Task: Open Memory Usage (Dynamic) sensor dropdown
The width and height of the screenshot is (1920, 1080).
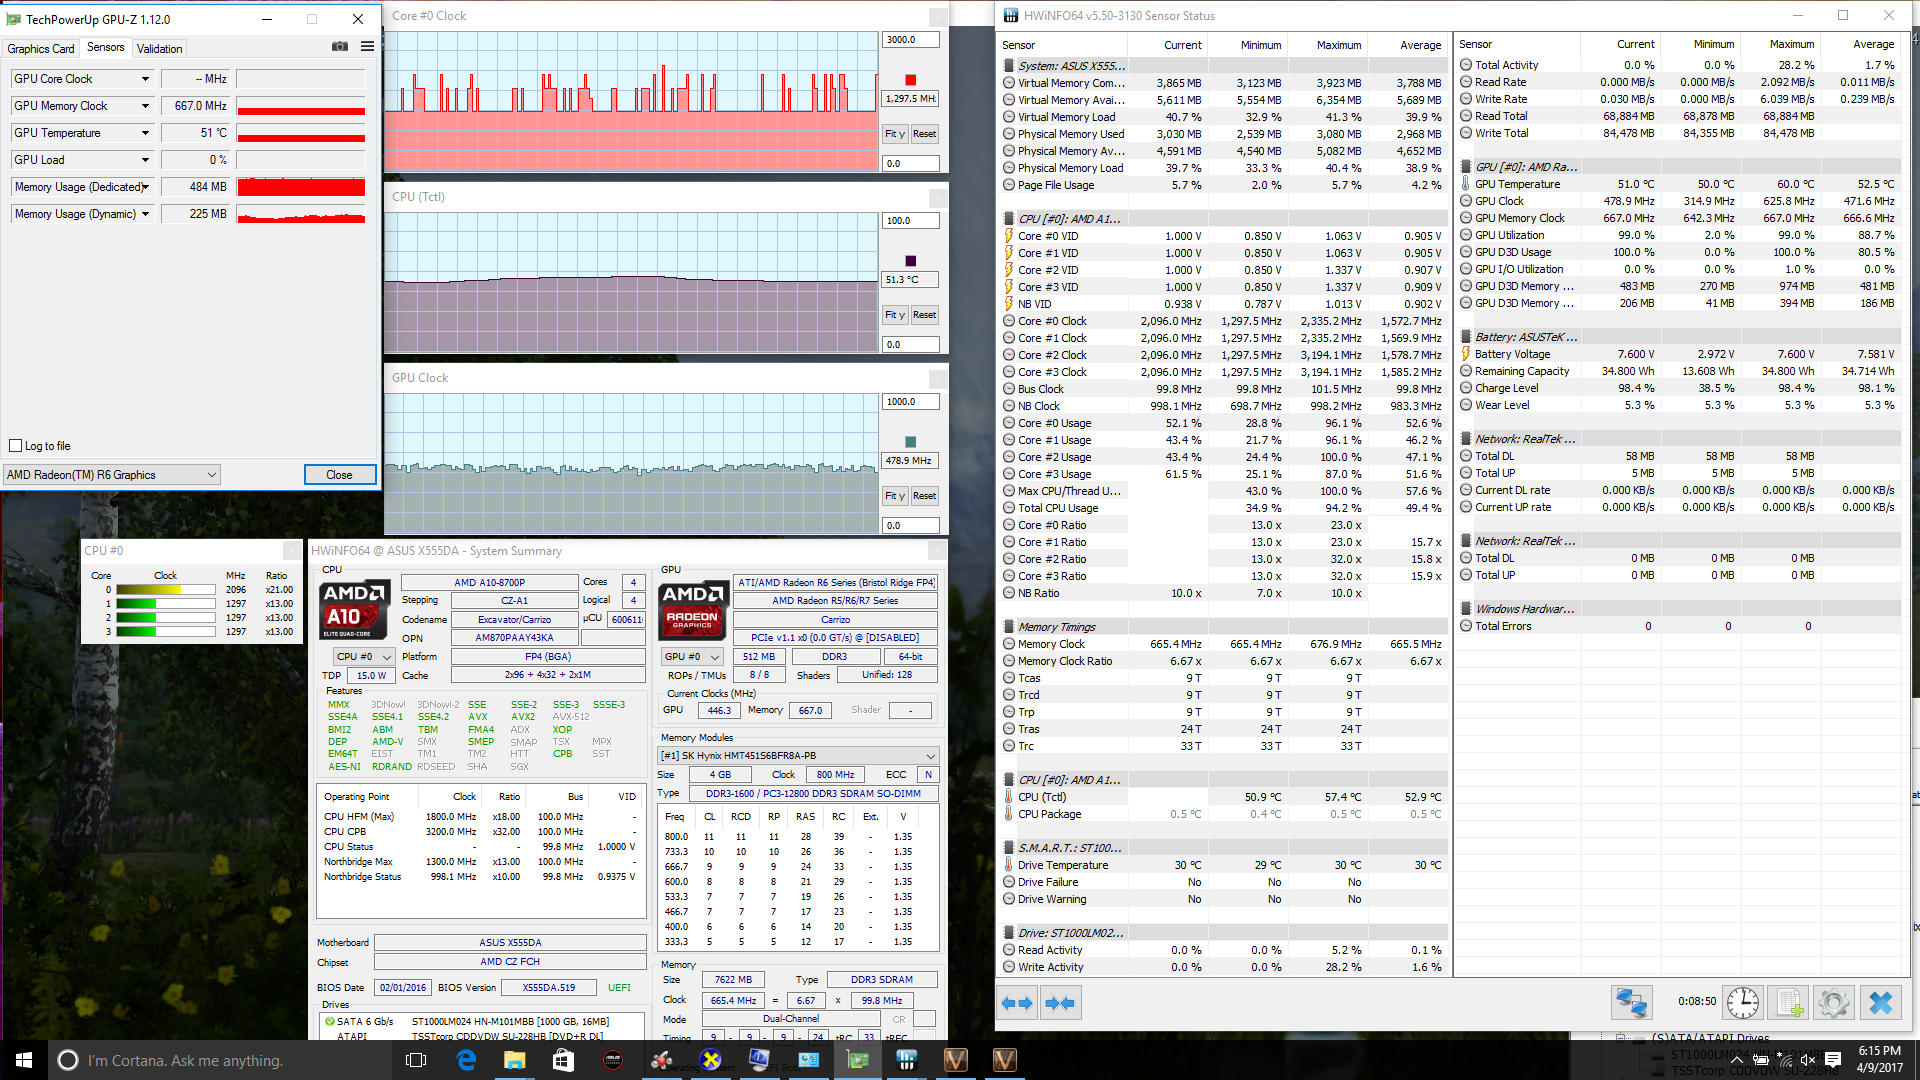Action: 145,214
